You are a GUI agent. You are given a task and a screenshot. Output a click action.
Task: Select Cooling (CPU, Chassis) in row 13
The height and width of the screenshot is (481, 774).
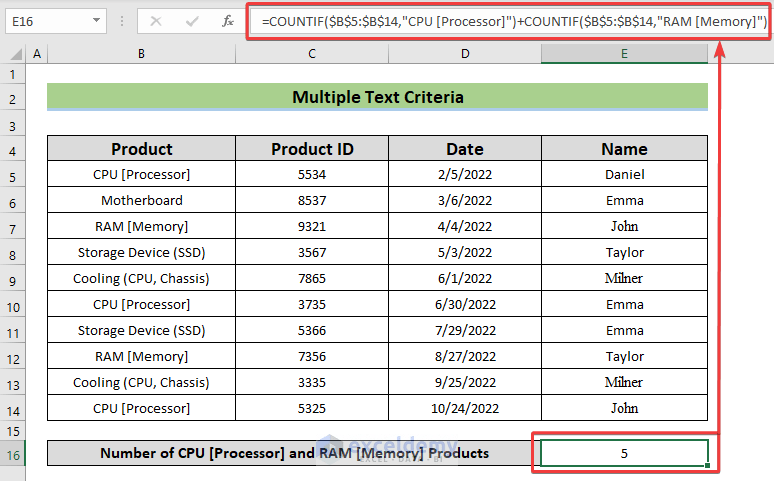pos(142,382)
